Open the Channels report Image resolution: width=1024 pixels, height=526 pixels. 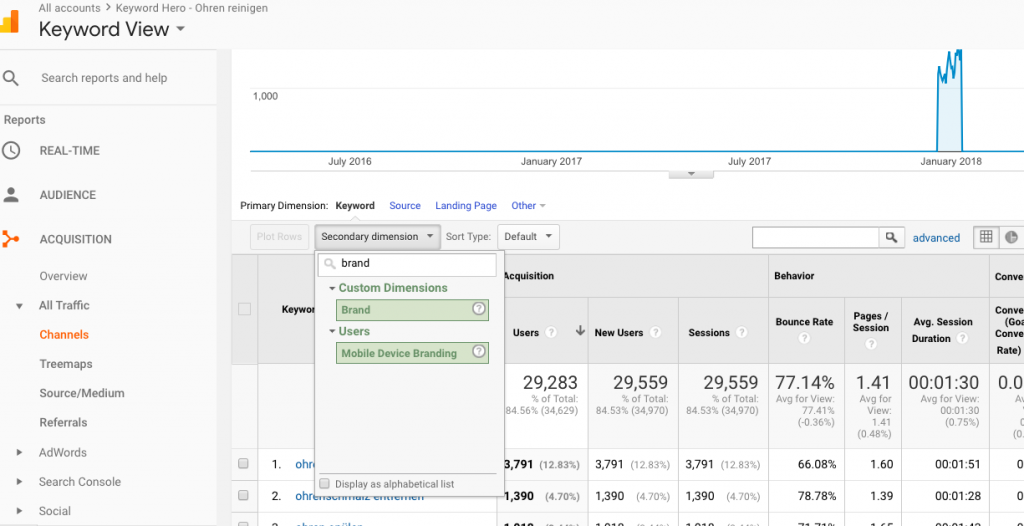coord(64,335)
